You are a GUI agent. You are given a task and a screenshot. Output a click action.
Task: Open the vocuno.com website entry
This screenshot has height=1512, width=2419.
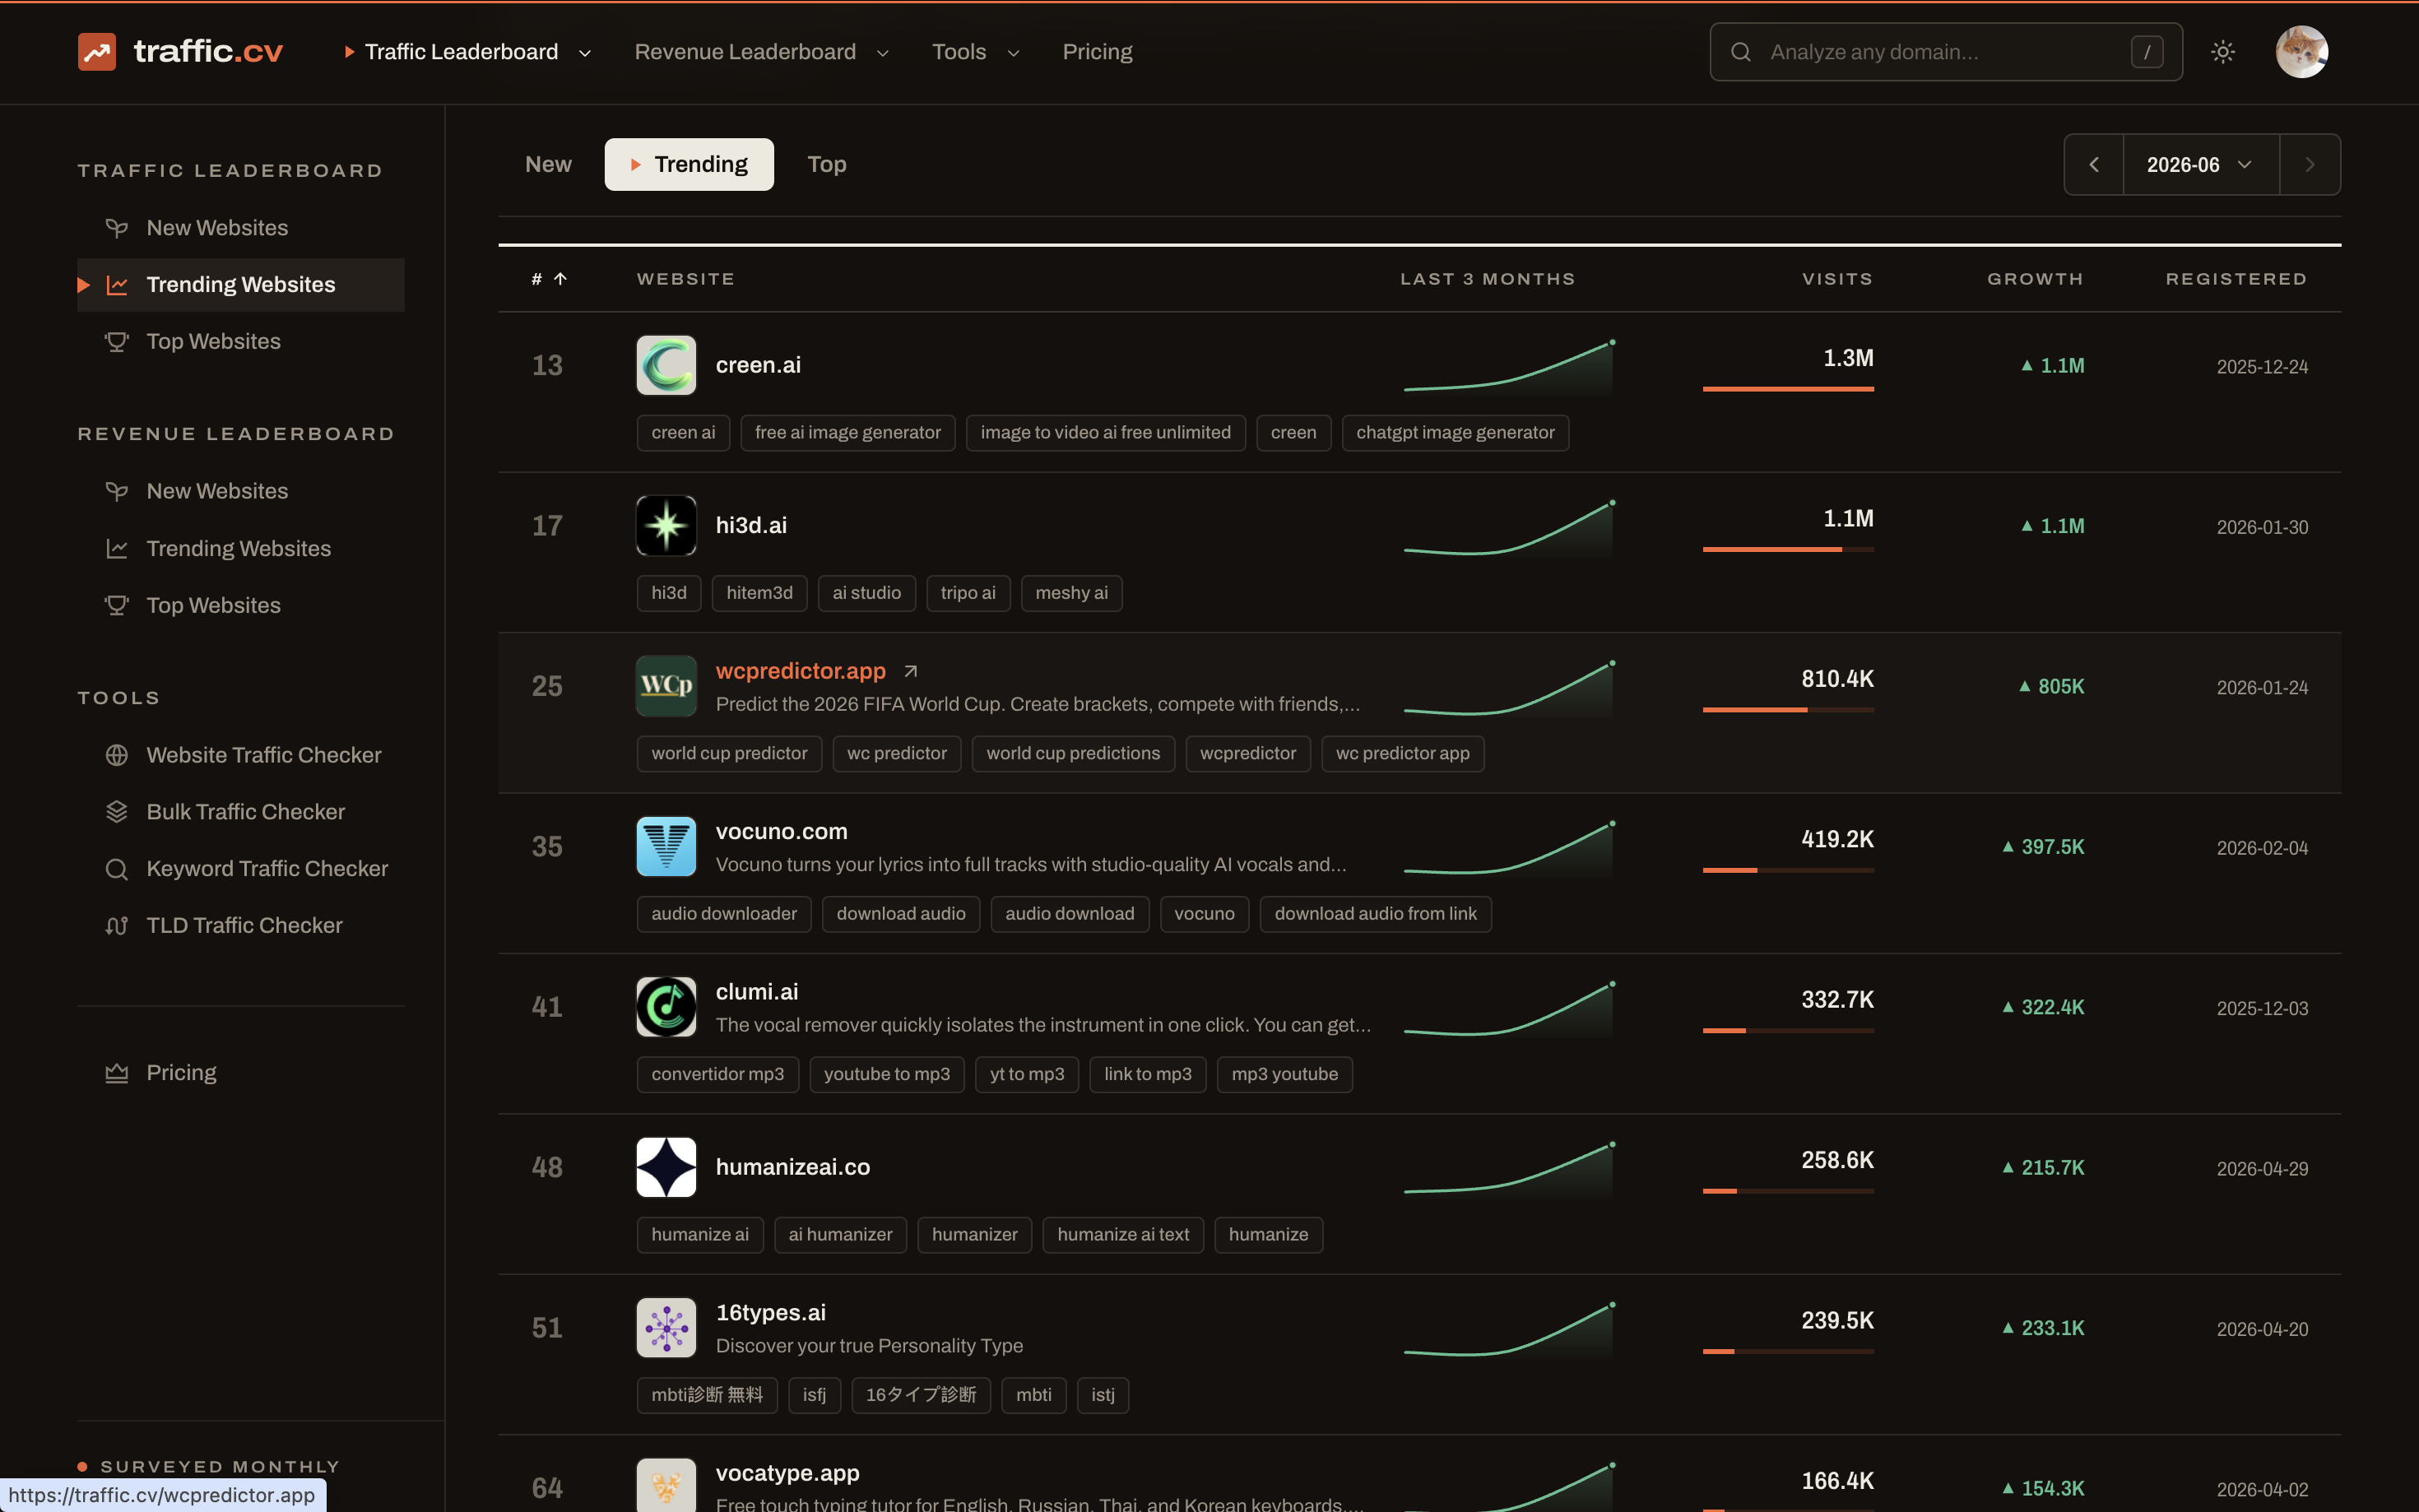[x=782, y=831]
